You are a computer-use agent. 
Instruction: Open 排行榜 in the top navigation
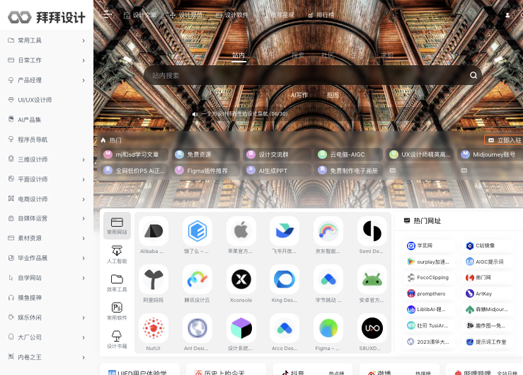click(x=321, y=15)
